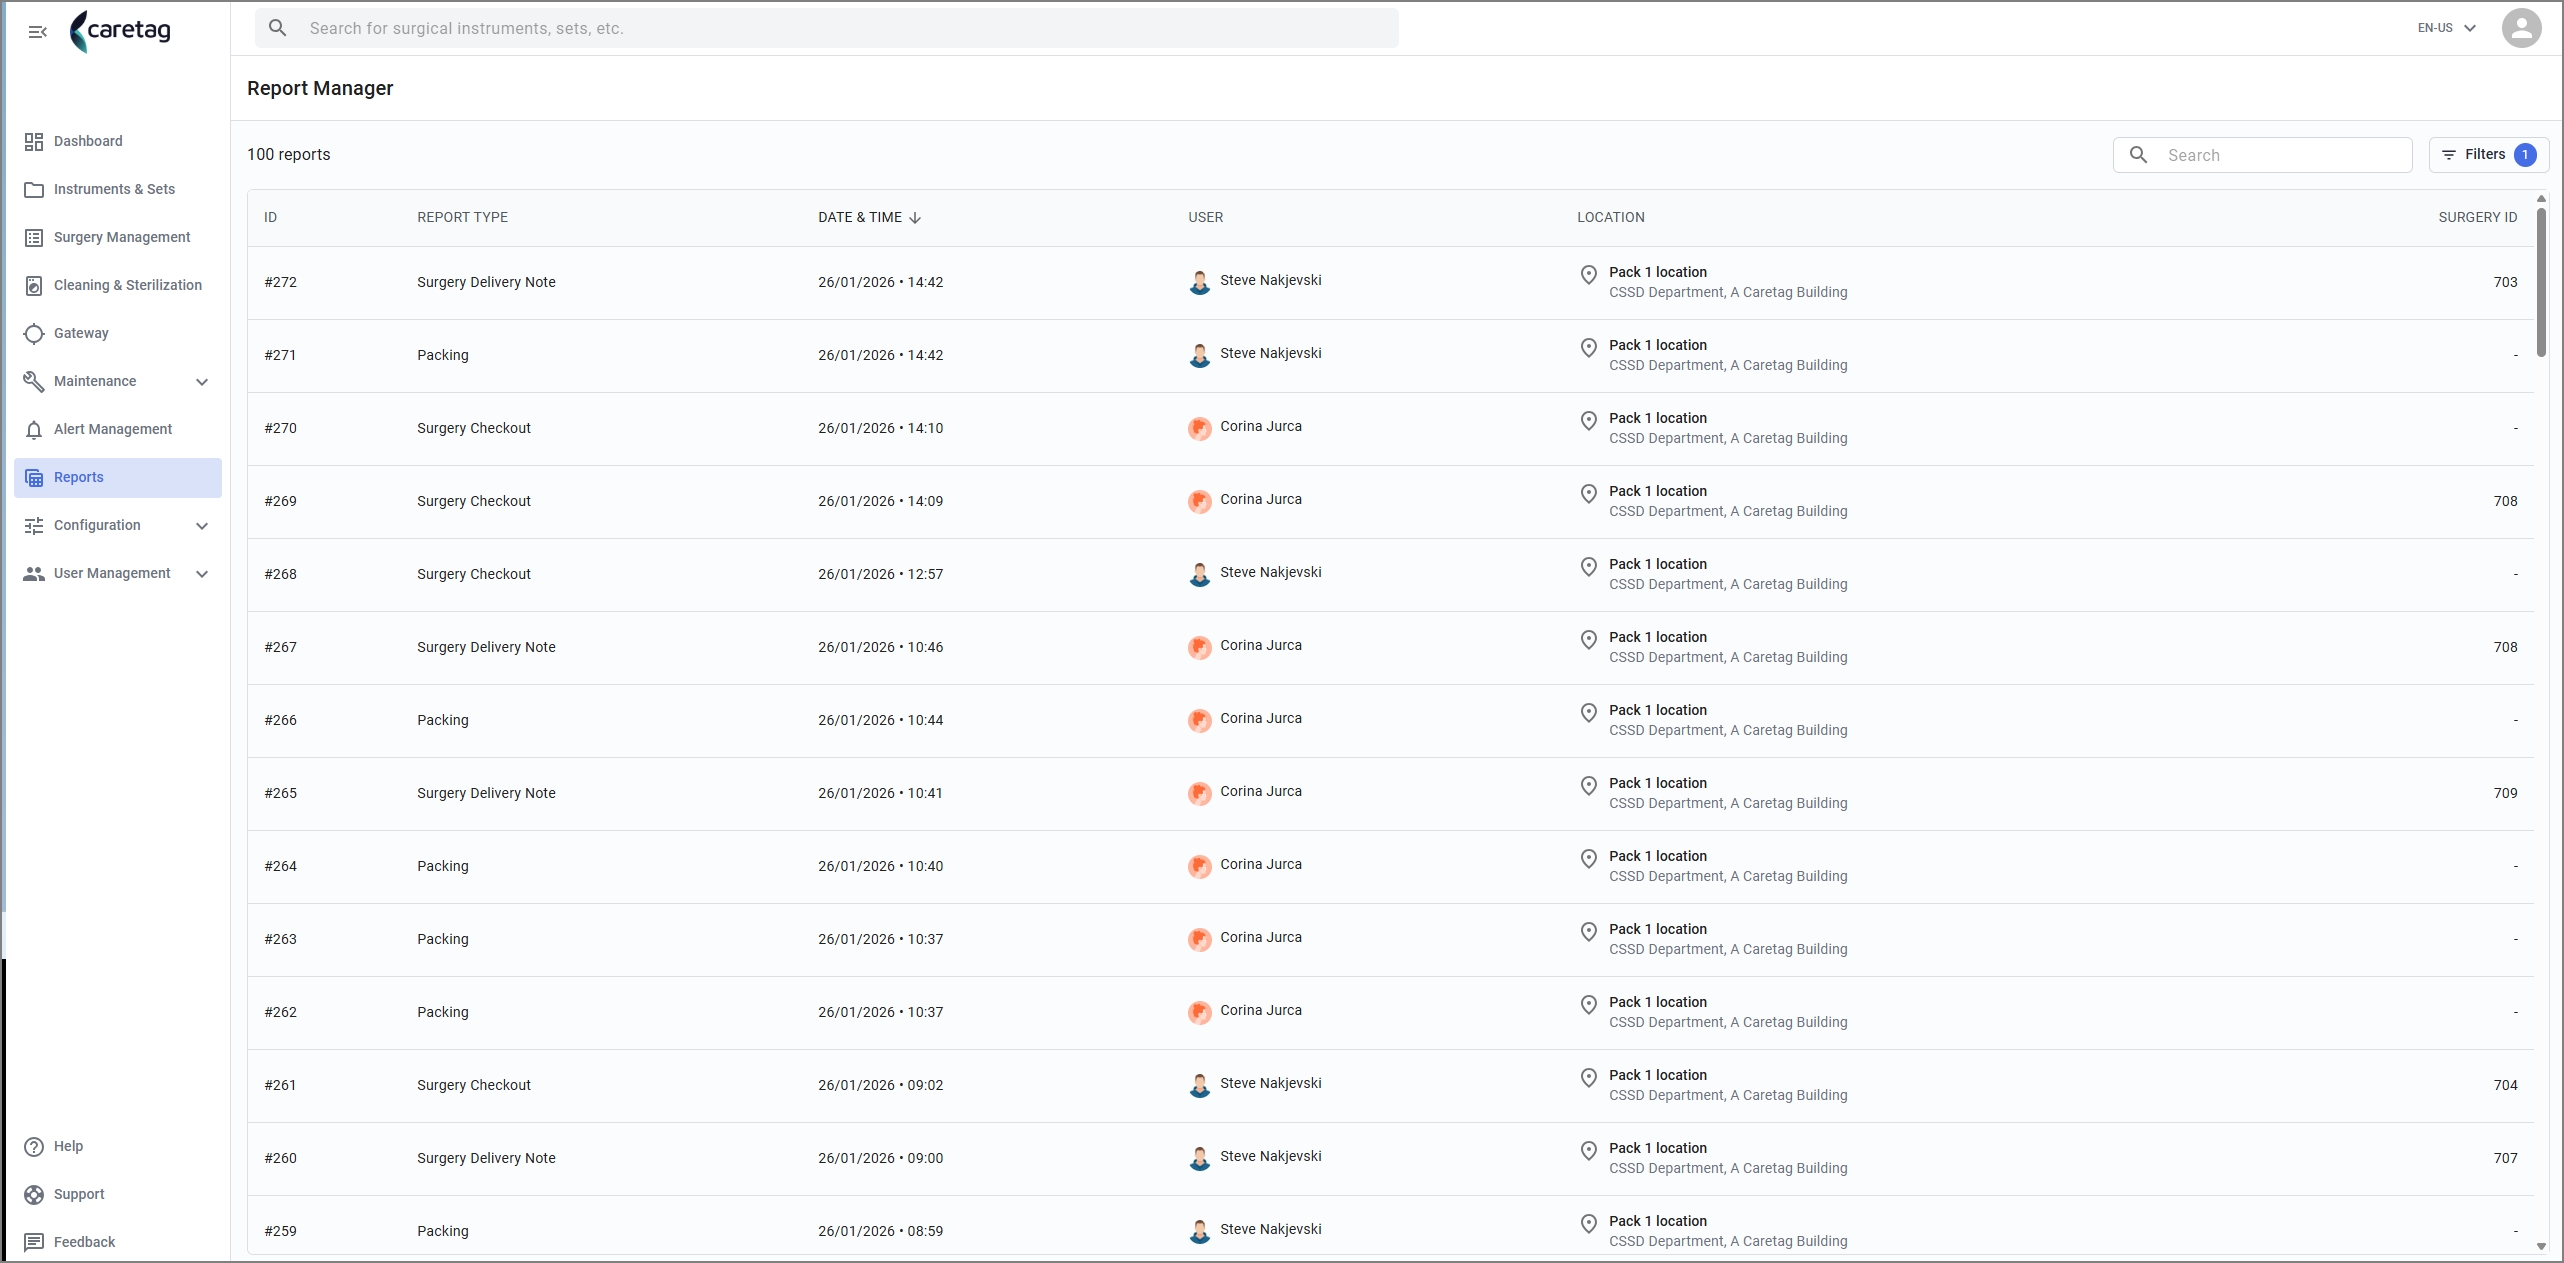Click the Support lifebuoy icon
Screen dimensions: 2564x1263
[34, 1195]
